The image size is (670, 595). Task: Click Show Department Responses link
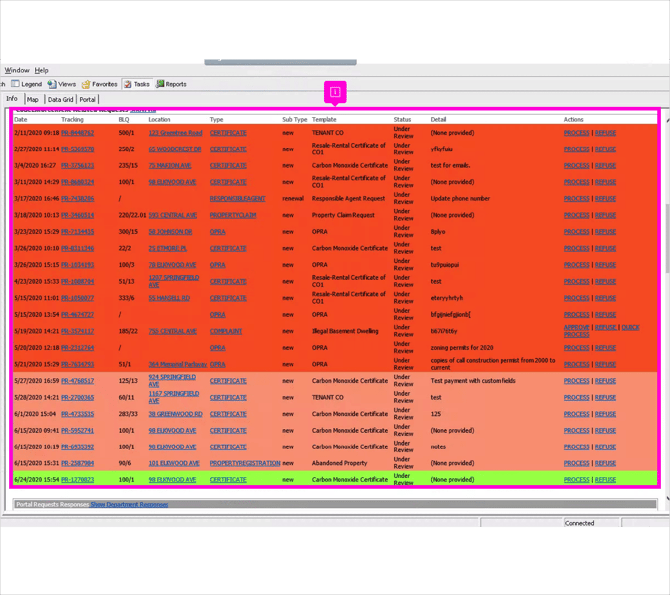129,505
